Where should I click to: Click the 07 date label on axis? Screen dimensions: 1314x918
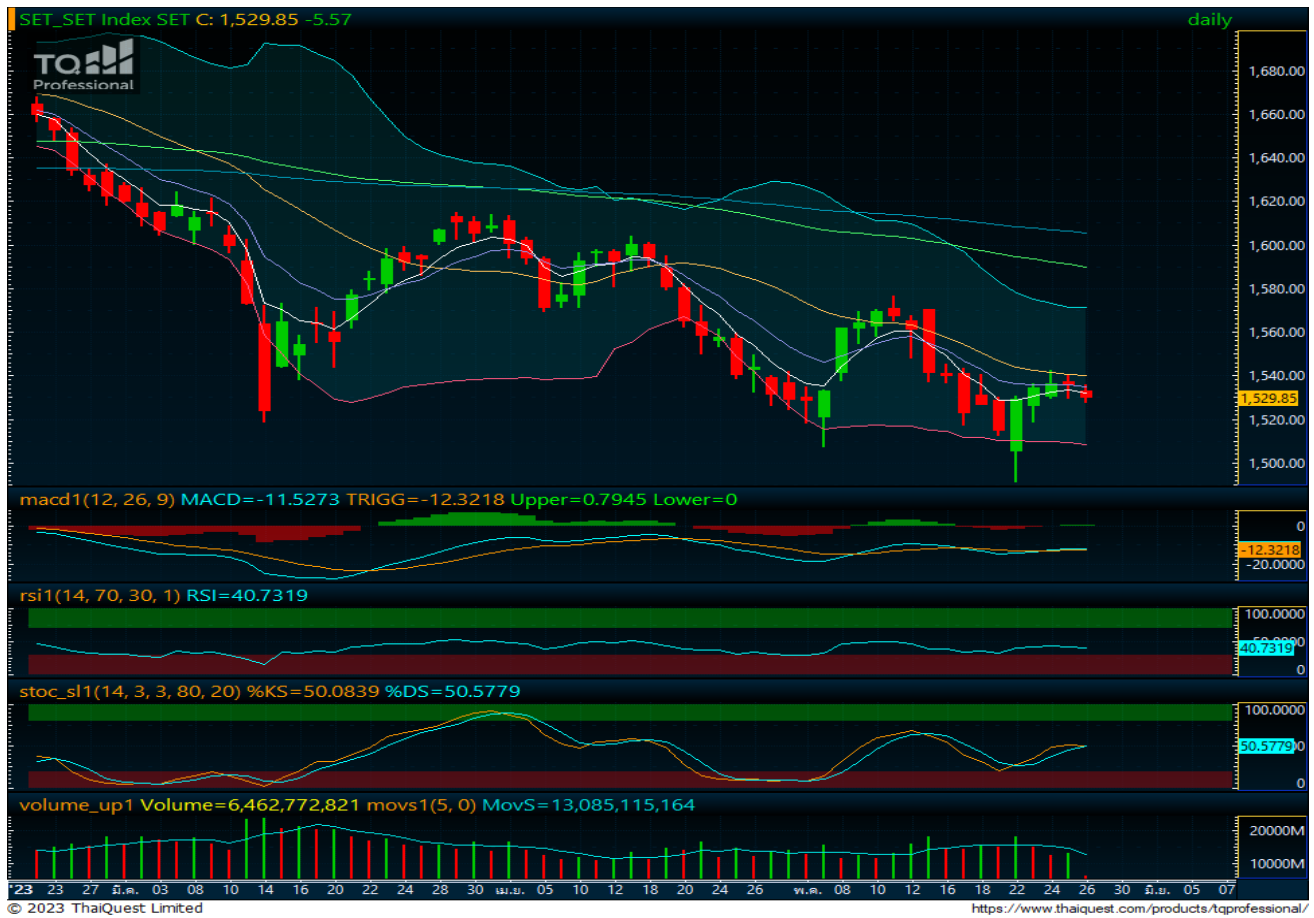[1227, 888]
